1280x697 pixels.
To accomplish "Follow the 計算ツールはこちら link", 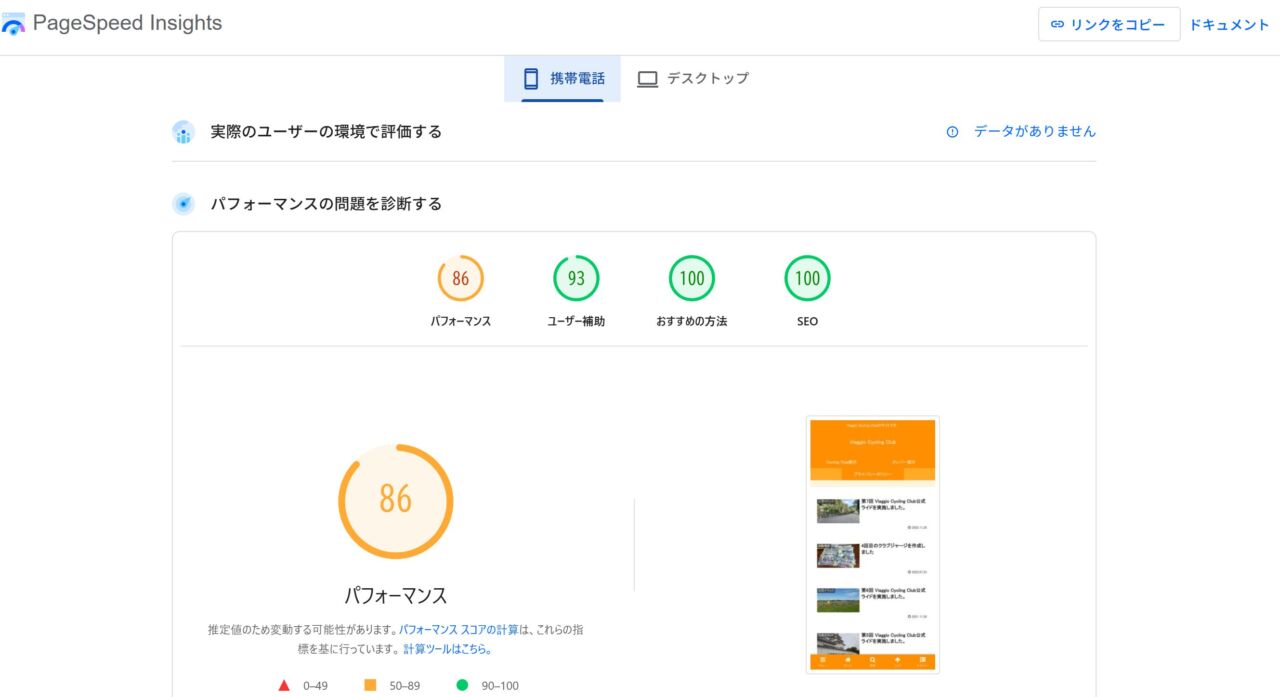I will click(x=447, y=649).
